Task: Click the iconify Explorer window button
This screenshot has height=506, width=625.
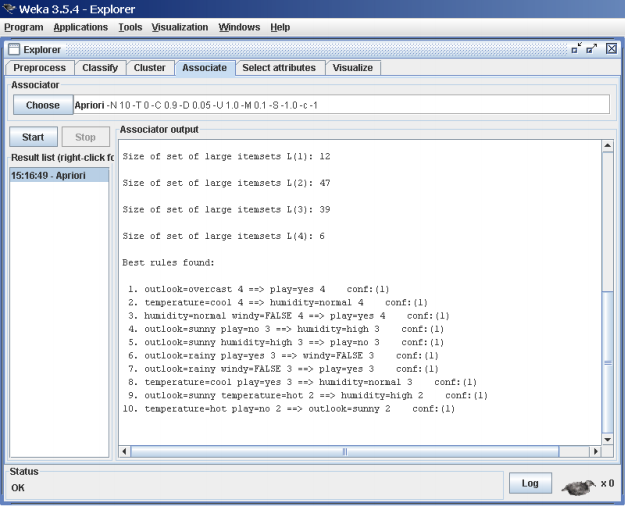Action: coord(576,49)
